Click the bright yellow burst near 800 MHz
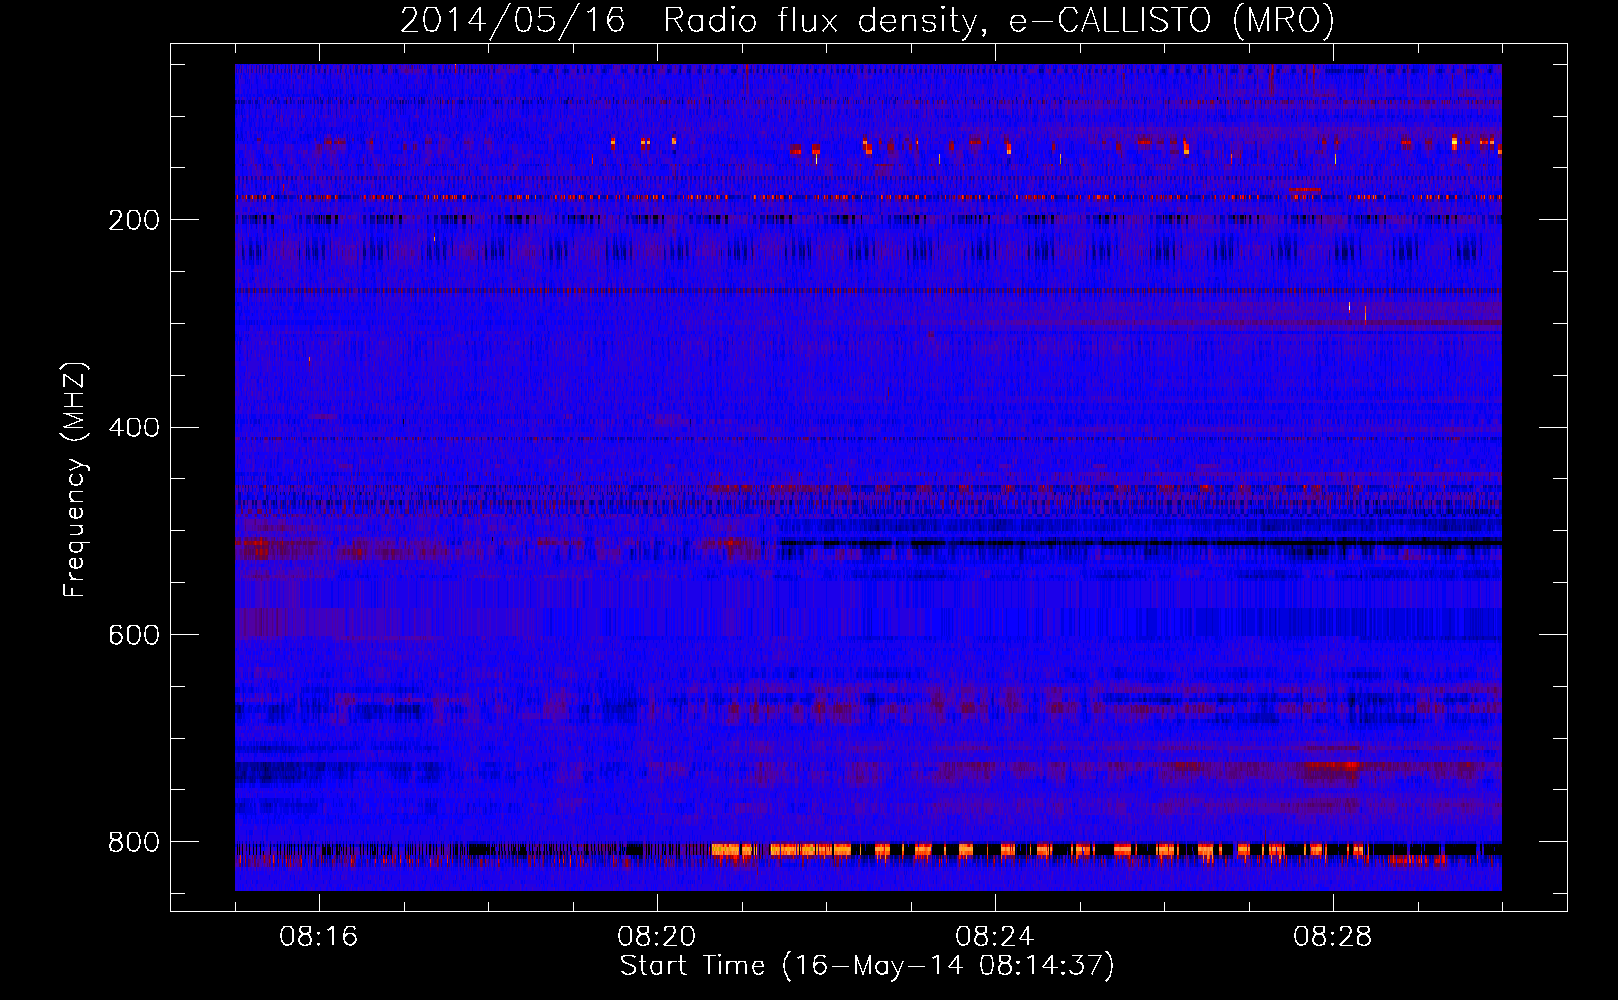The height and width of the screenshot is (1000, 1618). 780,850
